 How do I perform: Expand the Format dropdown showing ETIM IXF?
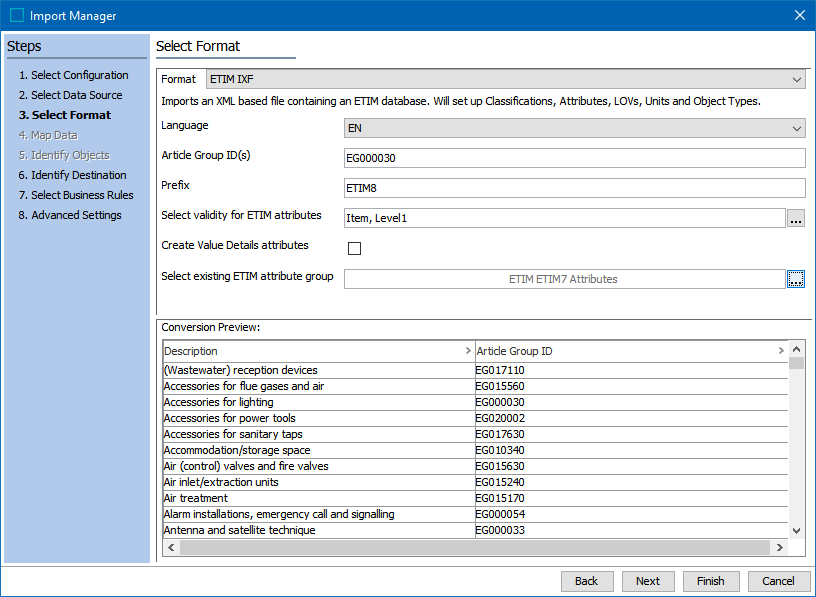coord(796,79)
